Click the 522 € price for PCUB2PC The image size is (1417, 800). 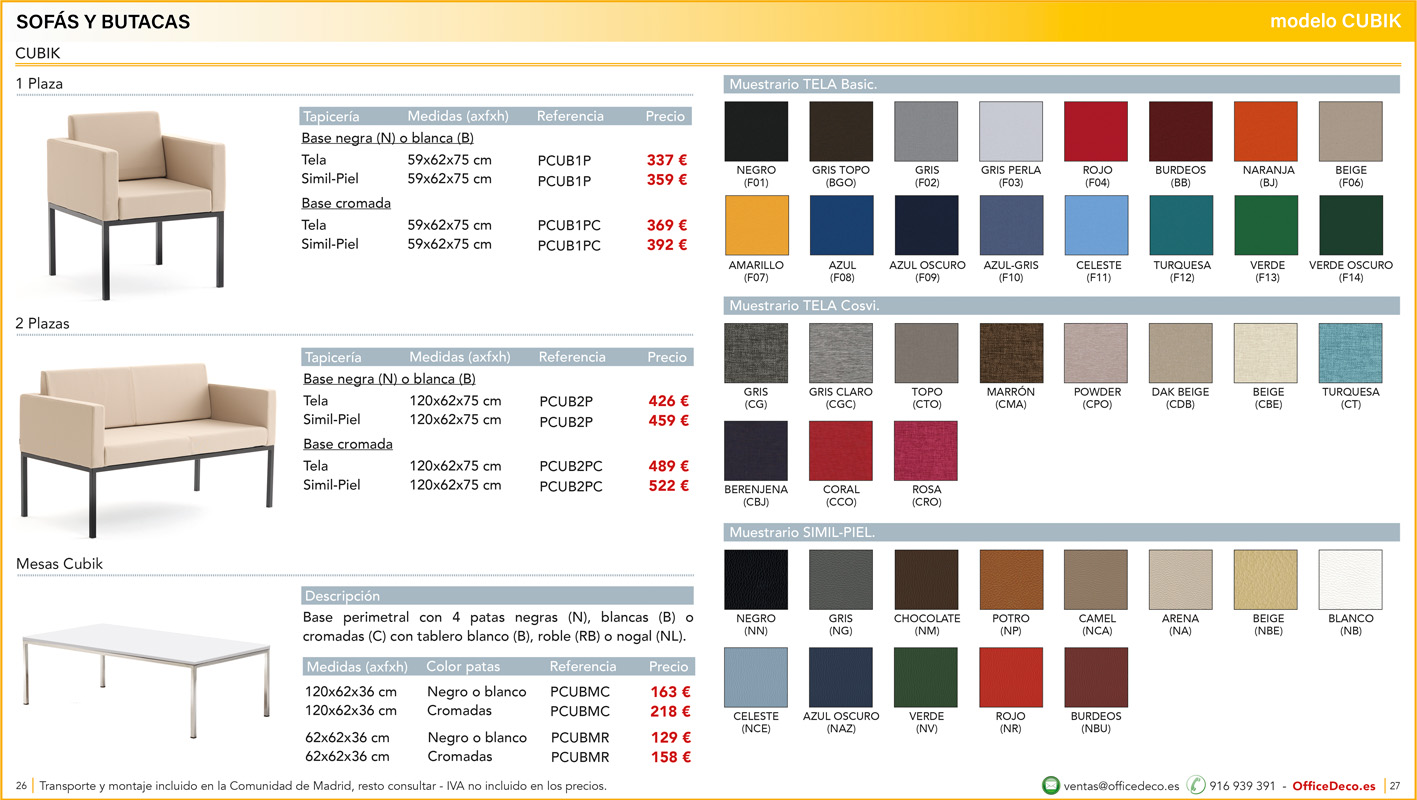668,486
